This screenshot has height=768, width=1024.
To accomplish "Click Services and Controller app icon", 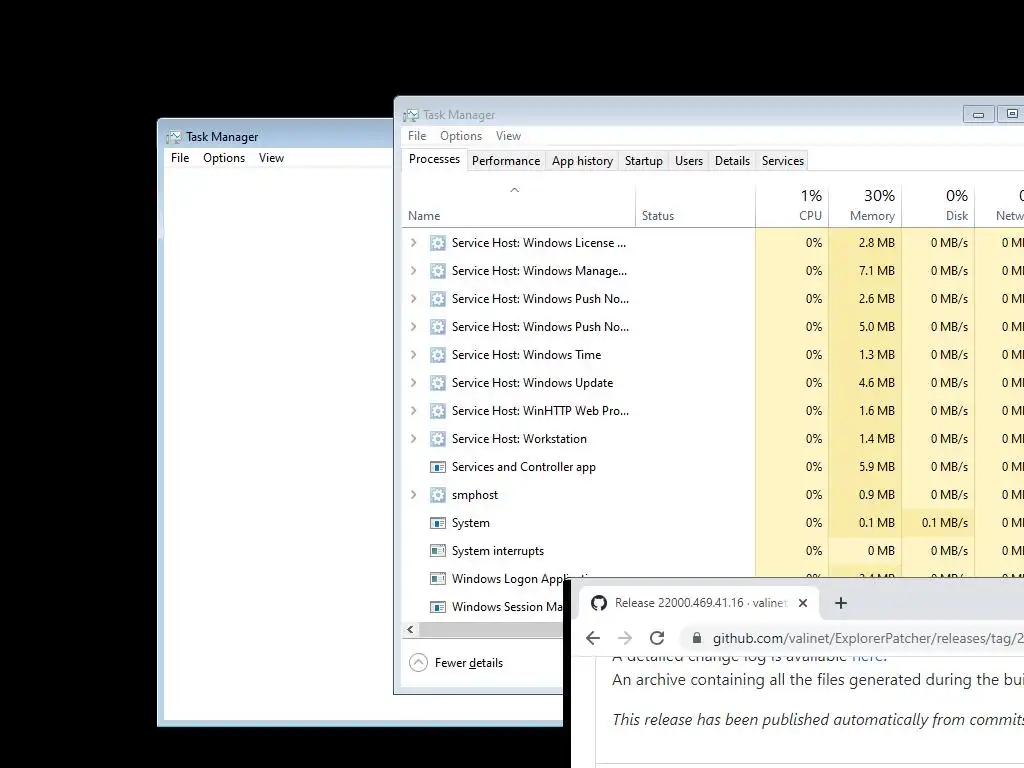I will [438, 467].
